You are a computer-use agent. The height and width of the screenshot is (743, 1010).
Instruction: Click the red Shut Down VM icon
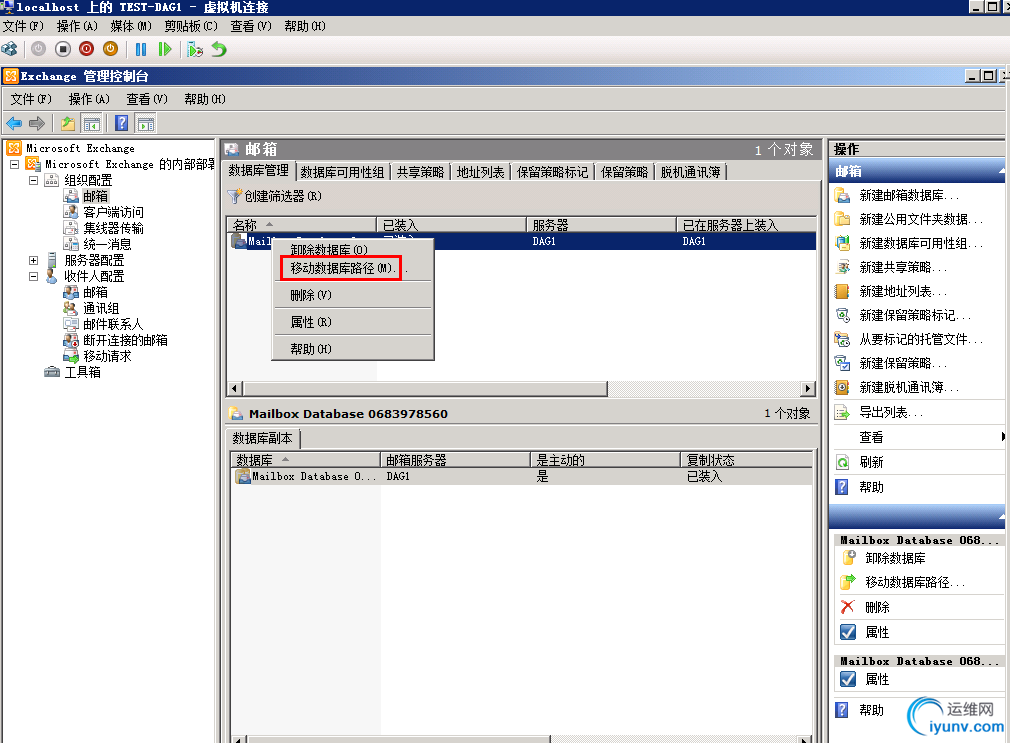tap(86, 49)
